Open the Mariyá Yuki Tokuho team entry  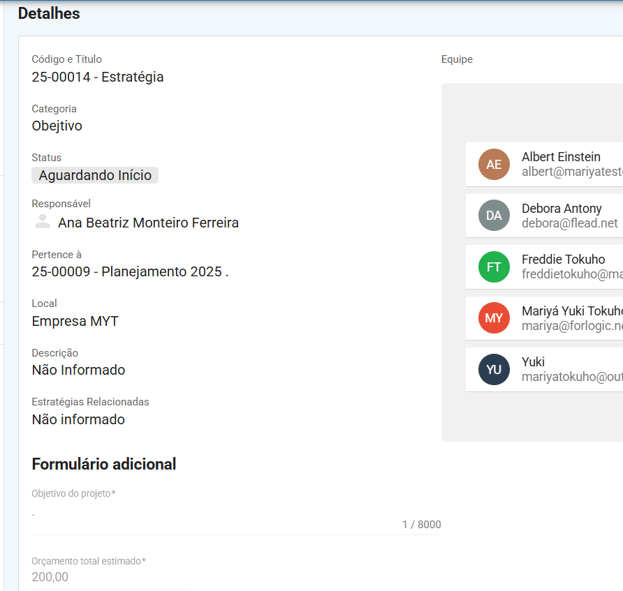(x=570, y=311)
